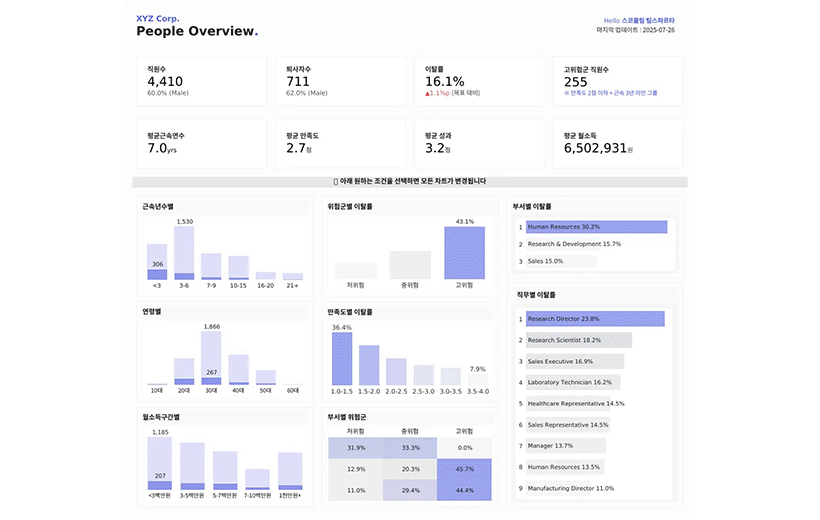This screenshot has width=820, height=520.
Task: Select the 'Laboratory Technician 16.2%' job row
Action: coord(573,382)
